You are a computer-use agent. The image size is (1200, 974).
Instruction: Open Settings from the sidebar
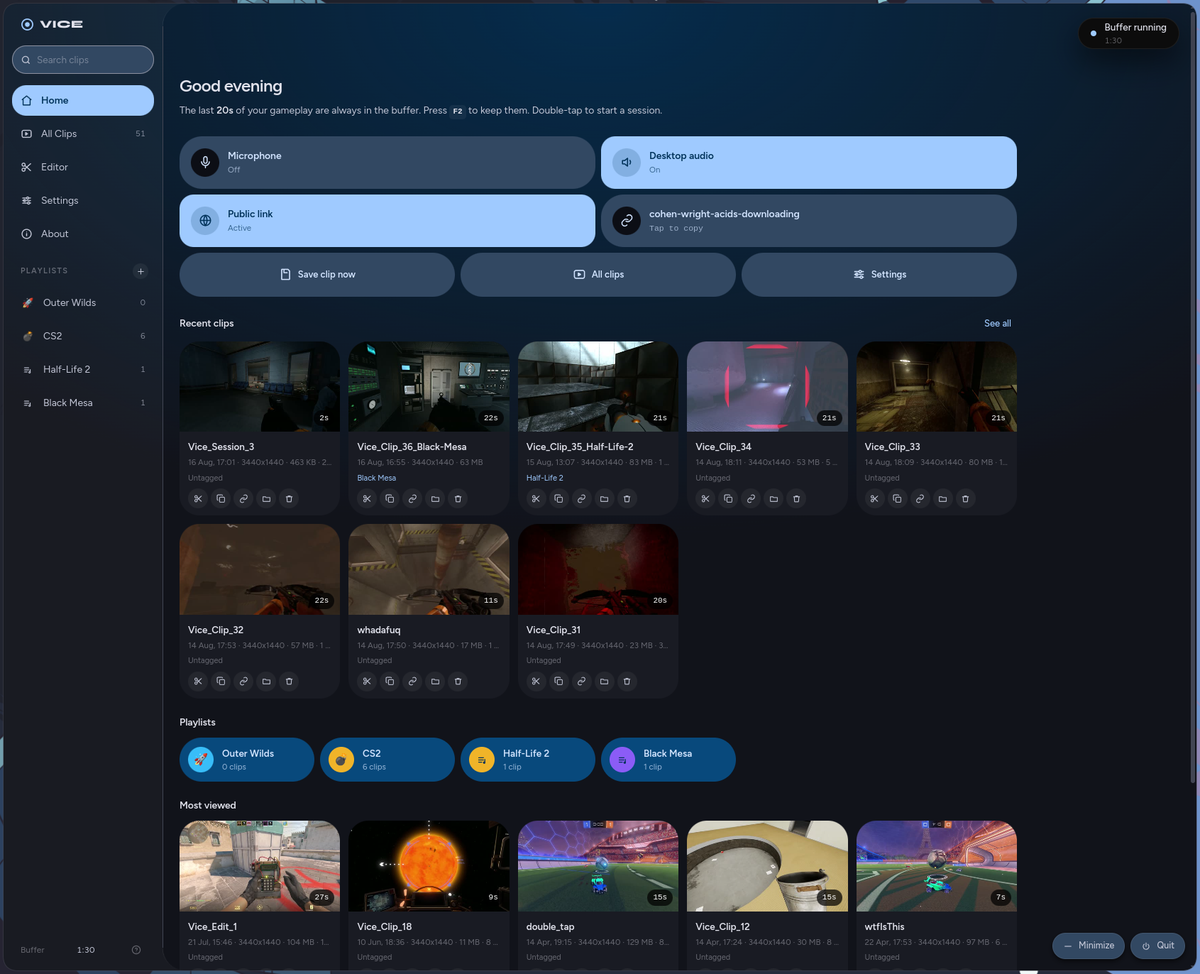coord(83,201)
